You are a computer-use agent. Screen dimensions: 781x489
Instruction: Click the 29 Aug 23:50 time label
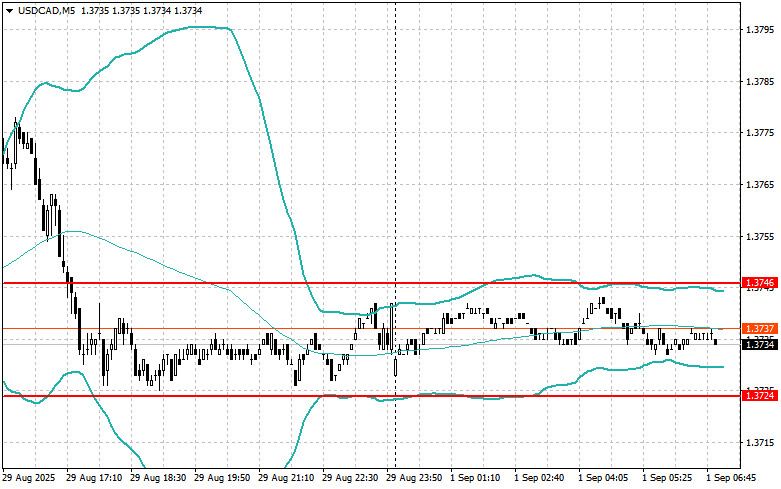coord(414,478)
